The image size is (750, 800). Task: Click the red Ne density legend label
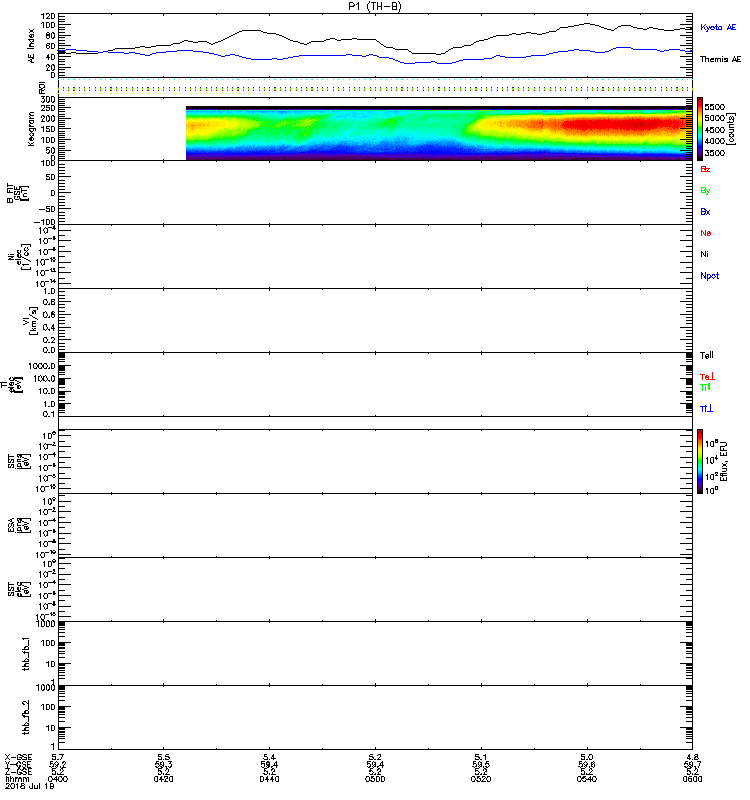pos(705,233)
